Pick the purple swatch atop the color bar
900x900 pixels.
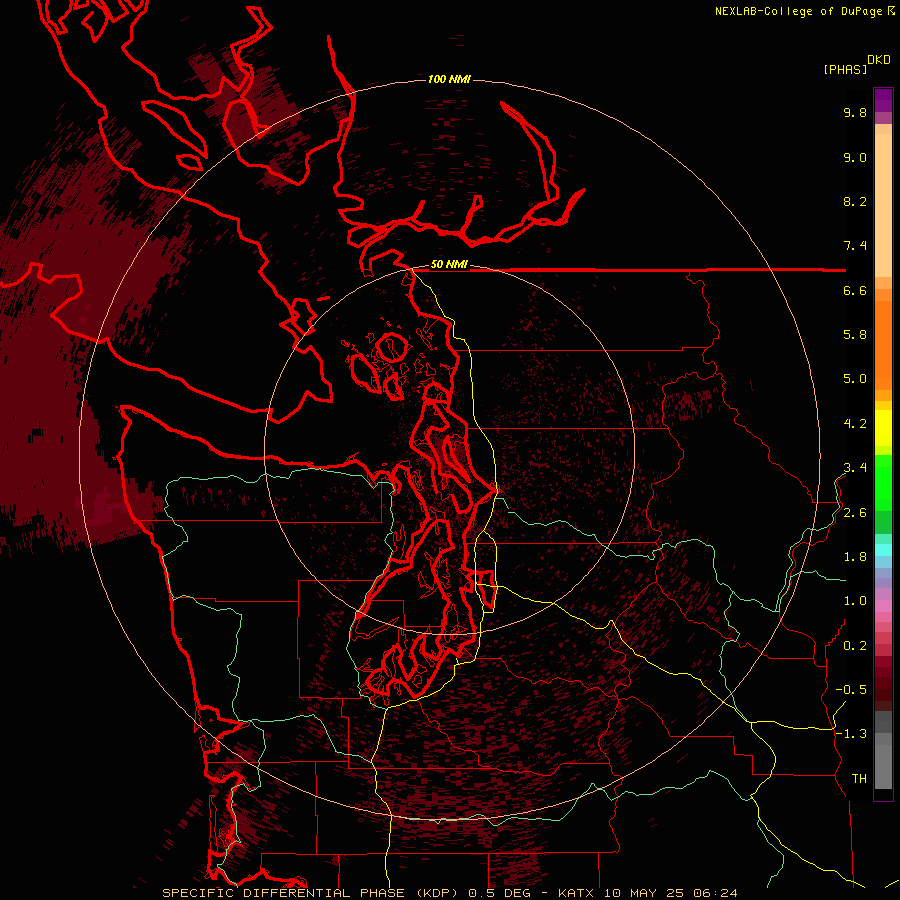883,100
